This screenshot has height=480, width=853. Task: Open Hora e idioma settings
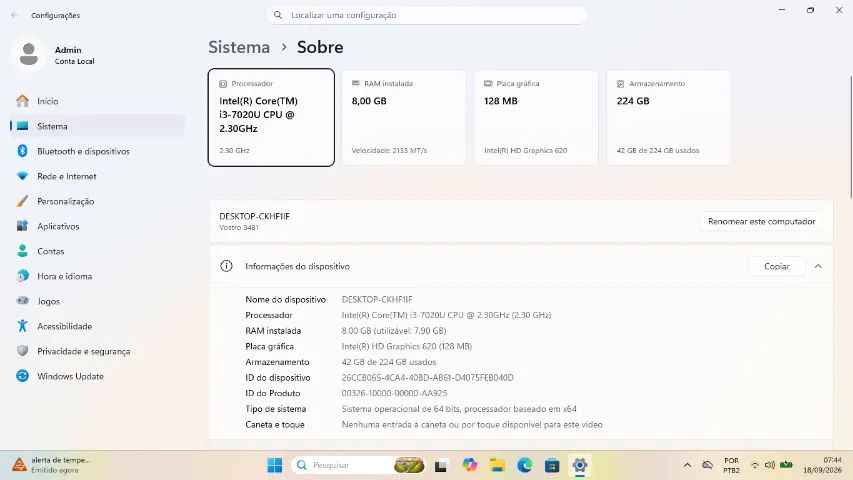pyautogui.click(x=97, y=276)
